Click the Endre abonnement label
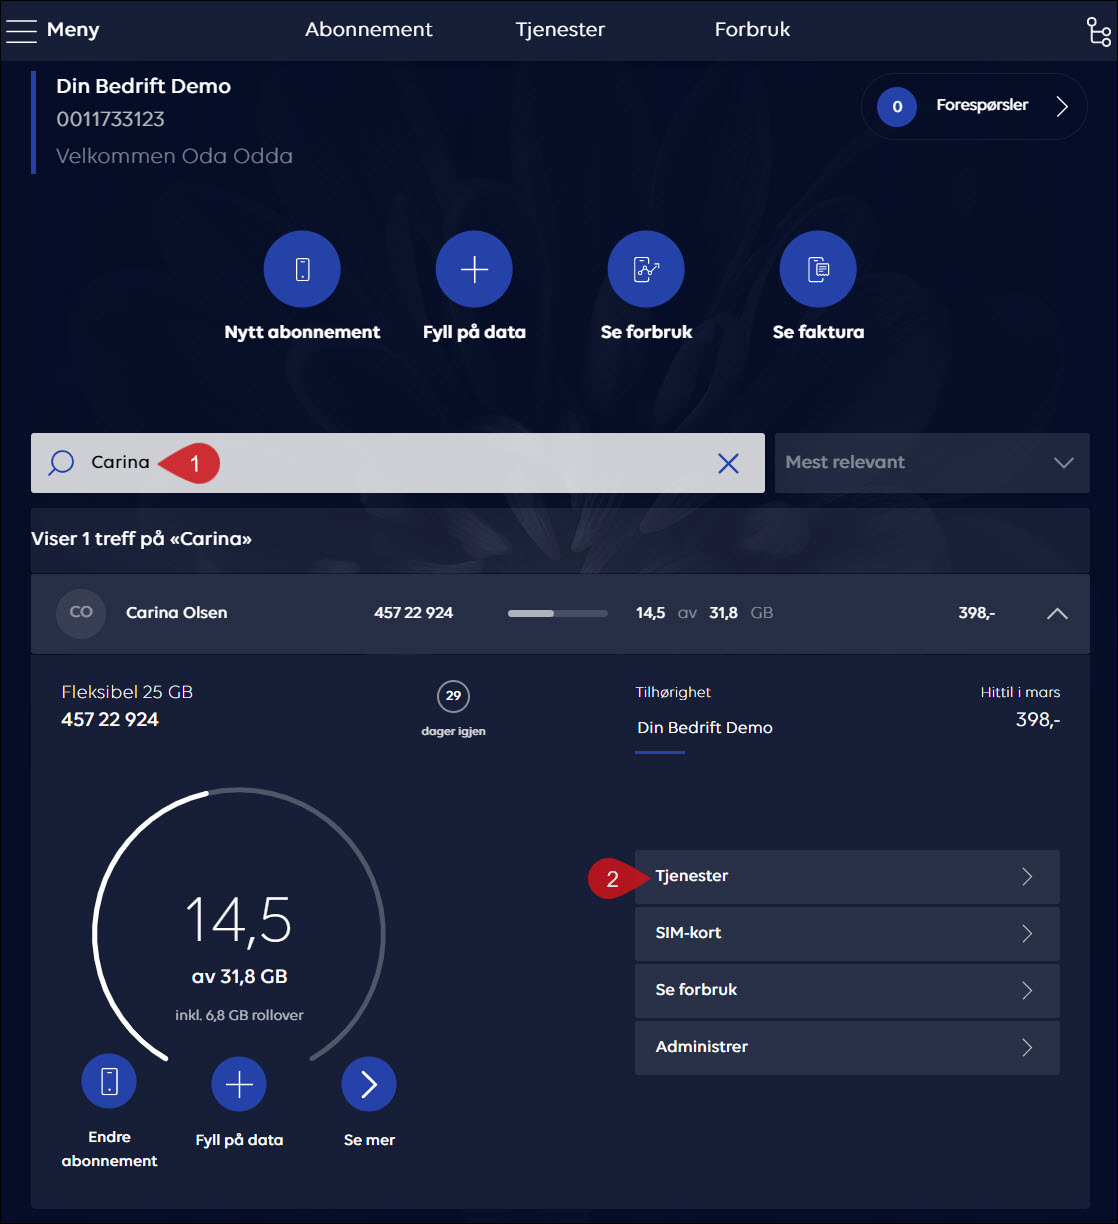Screen dimensions: 1118x1224 click(109, 1149)
